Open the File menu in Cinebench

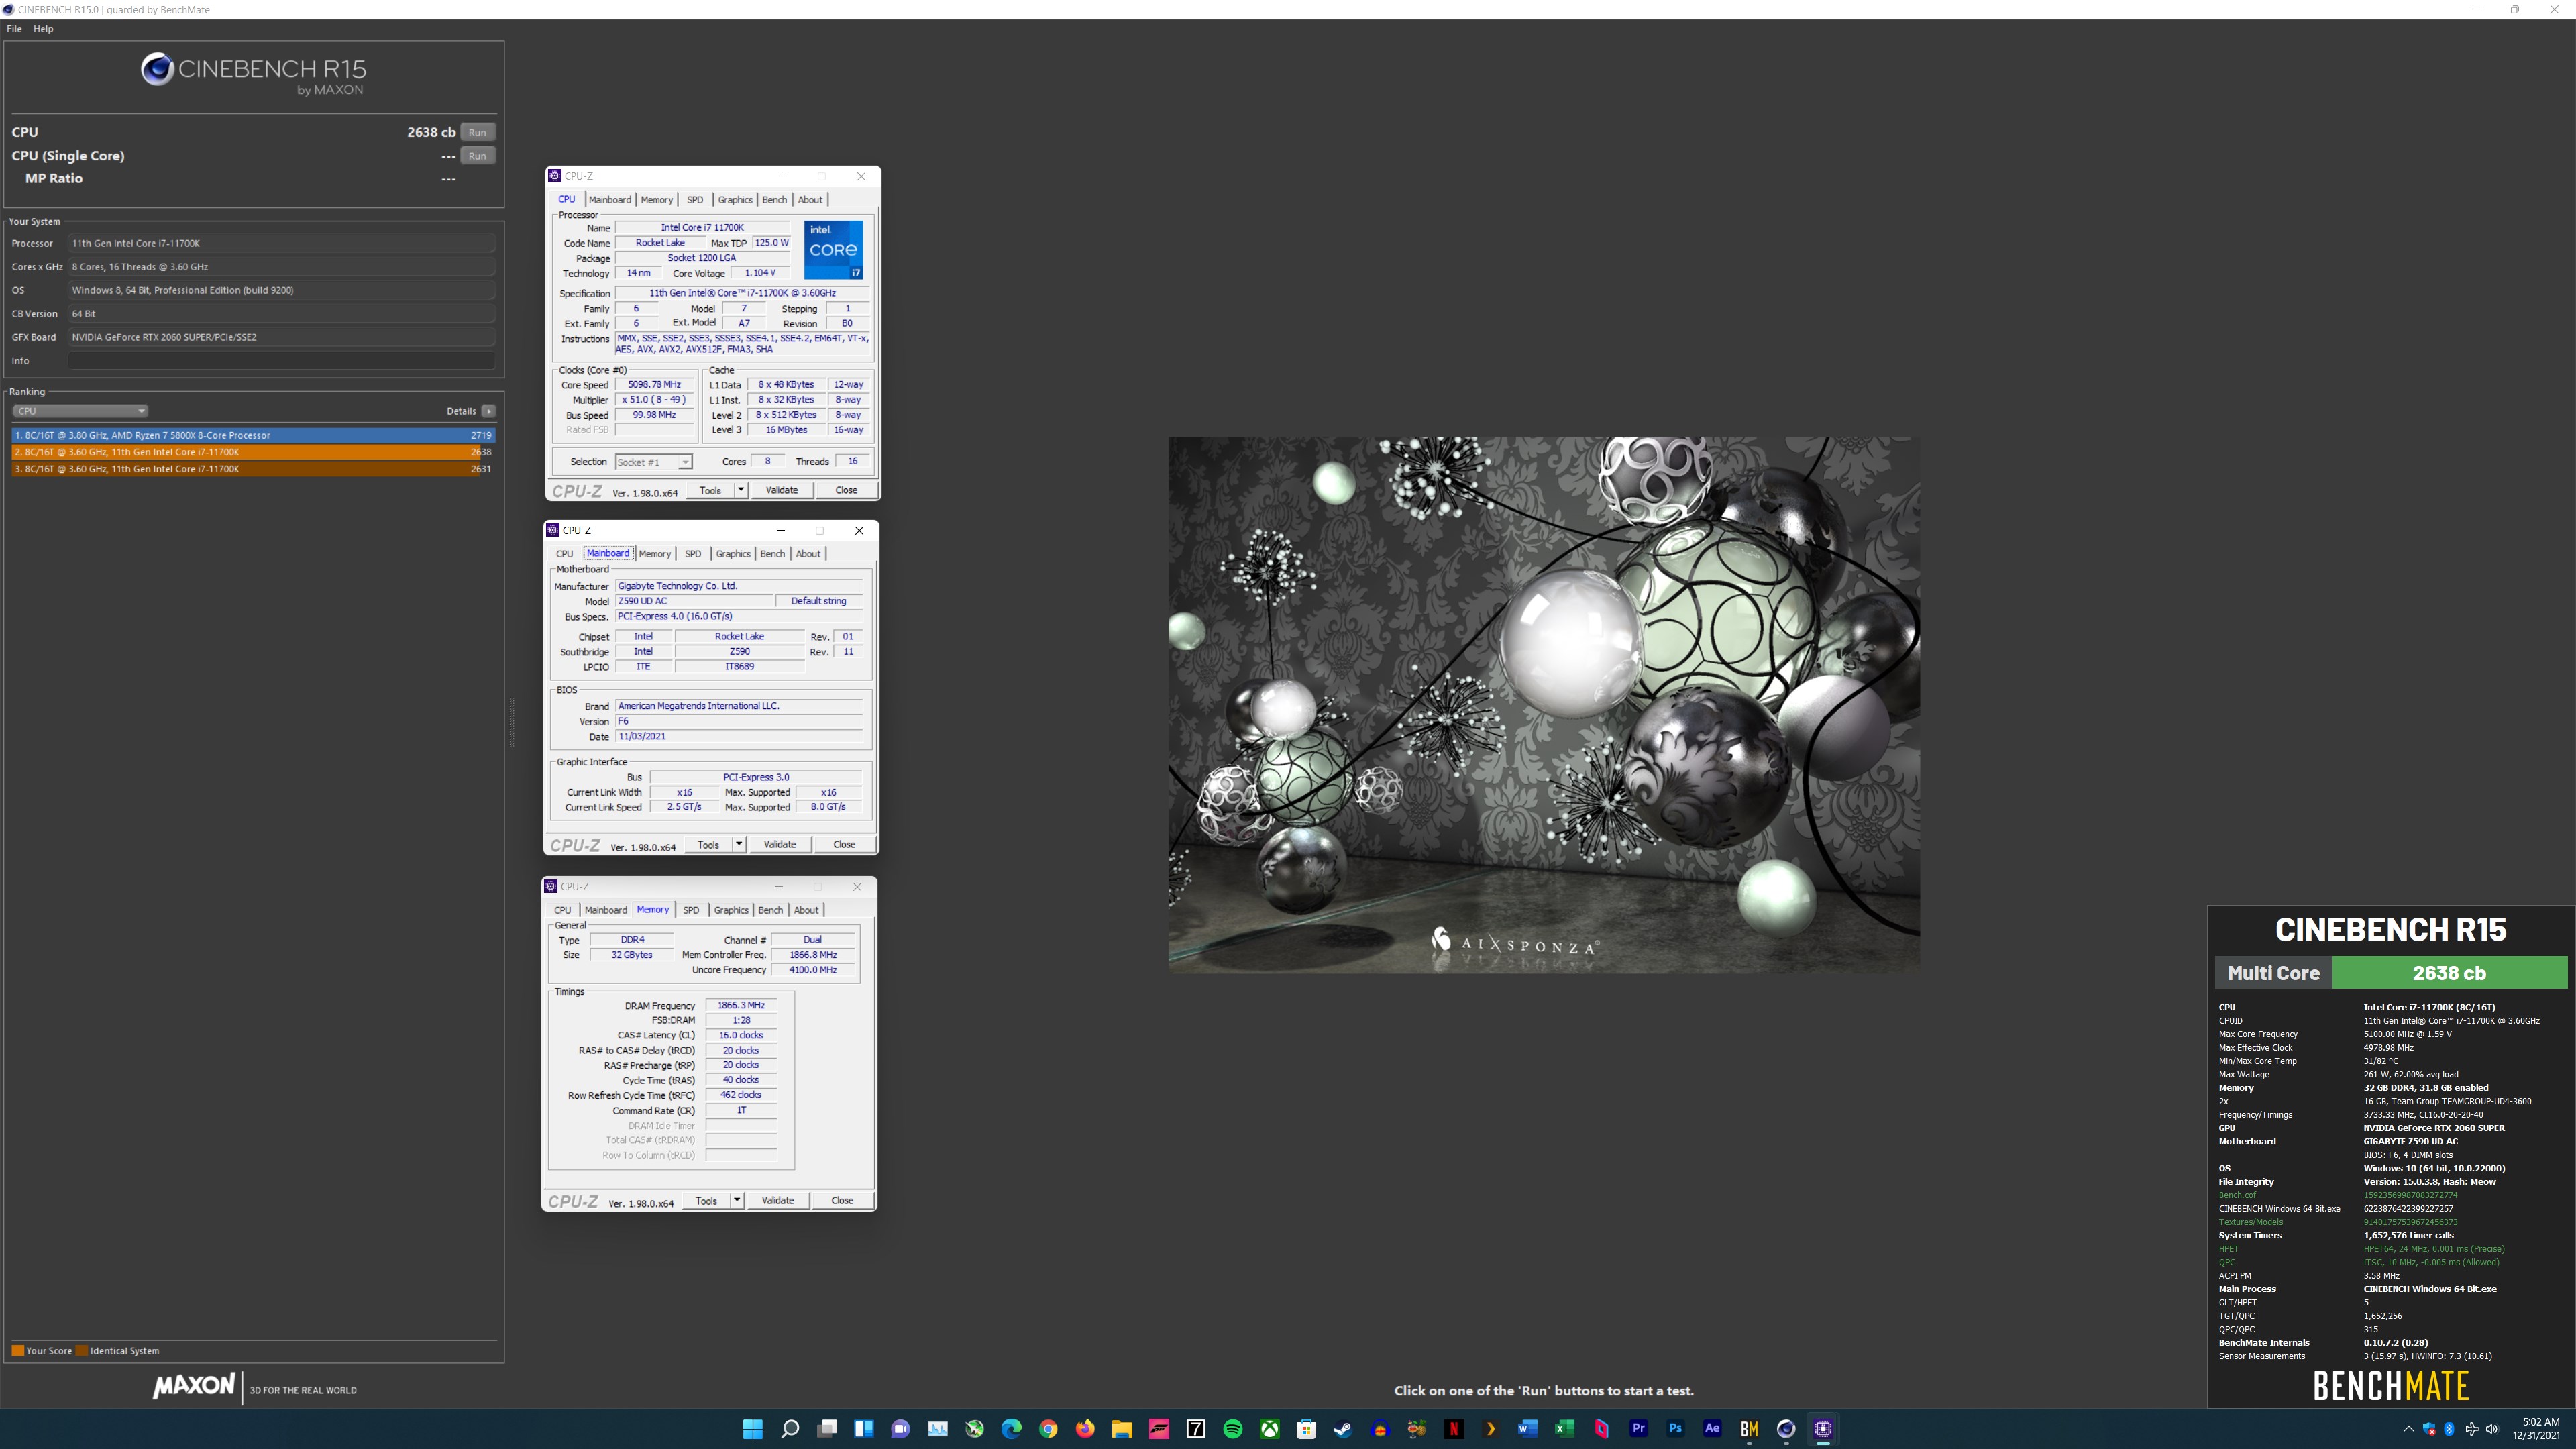(x=14, y=29)
